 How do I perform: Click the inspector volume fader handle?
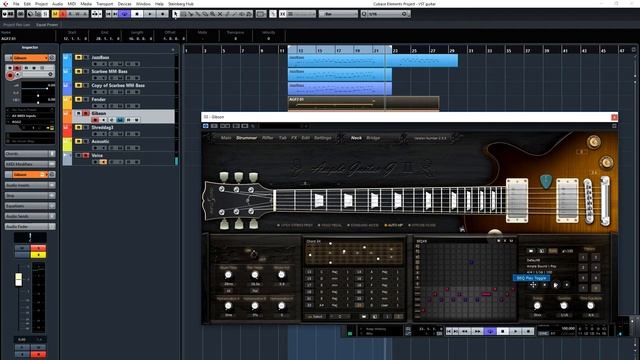[18, 280]
